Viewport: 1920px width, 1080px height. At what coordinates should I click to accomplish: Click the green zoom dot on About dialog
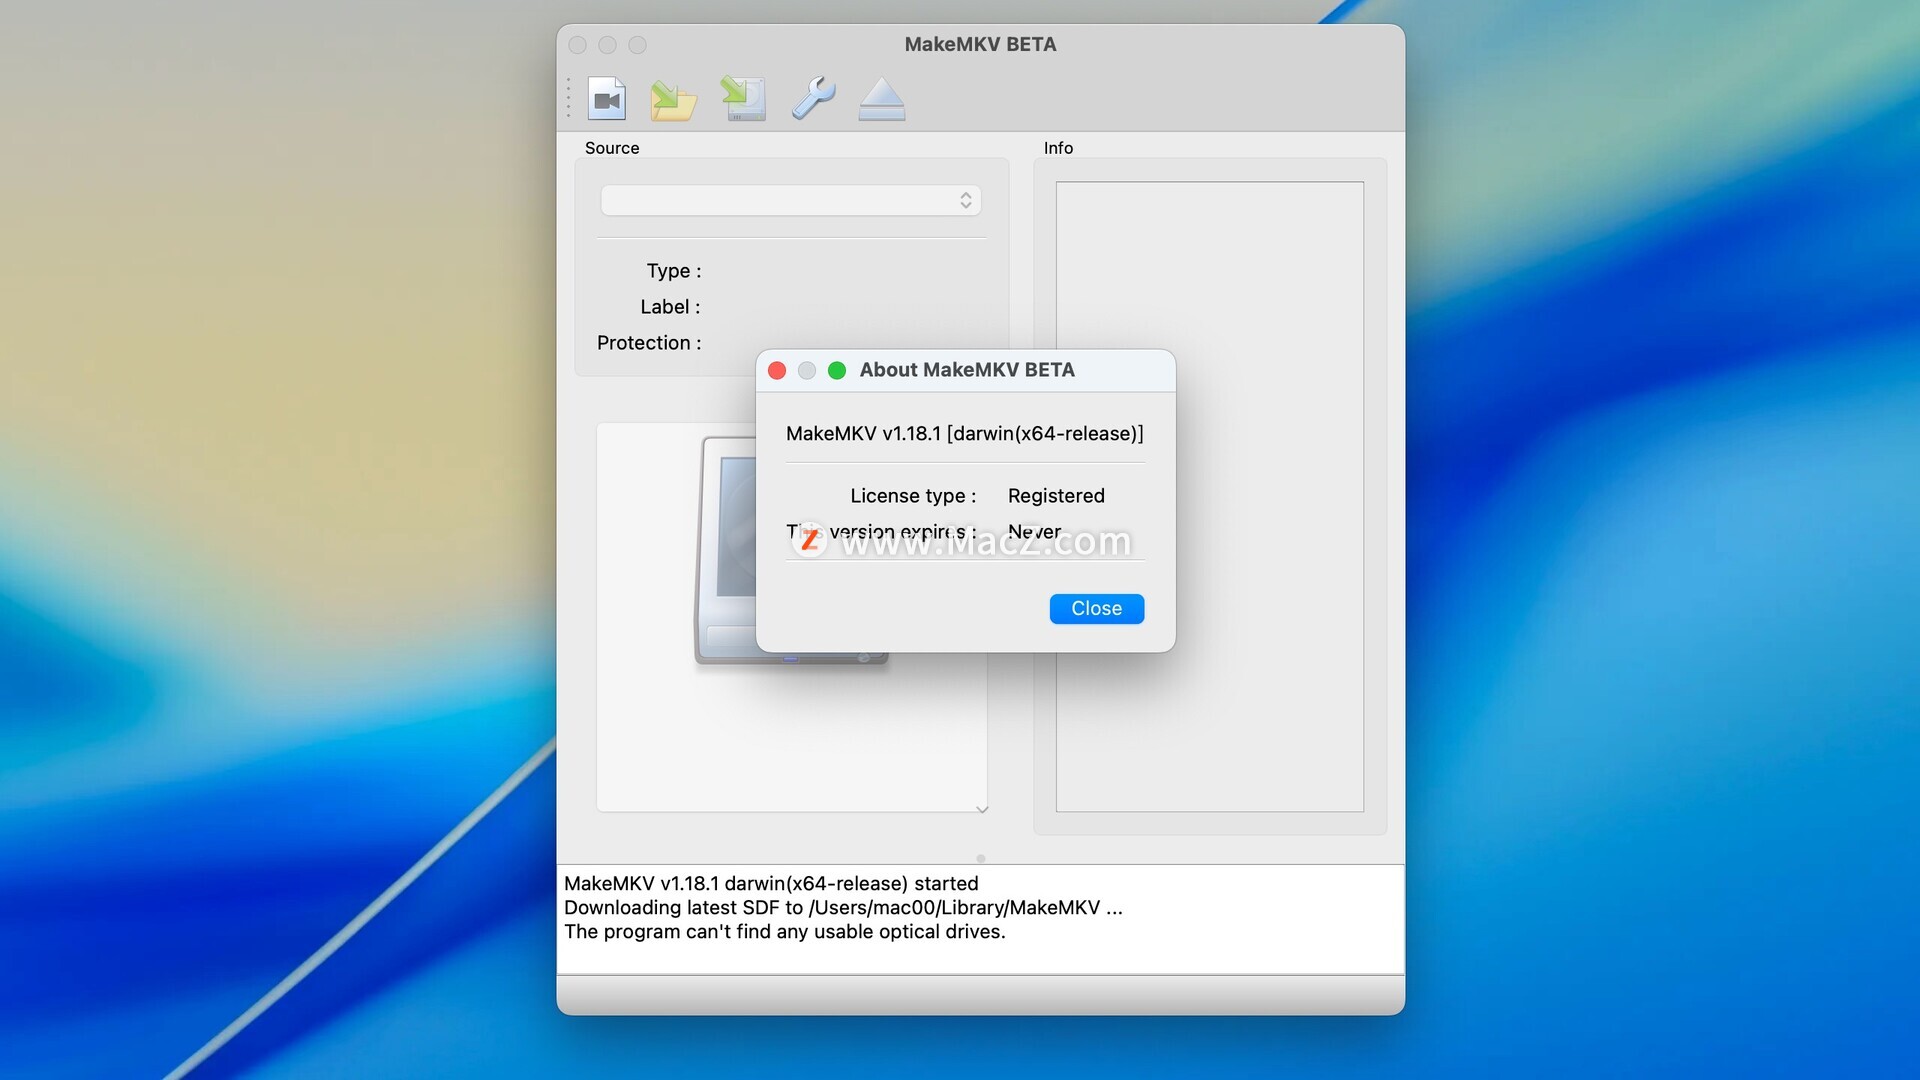837,371
